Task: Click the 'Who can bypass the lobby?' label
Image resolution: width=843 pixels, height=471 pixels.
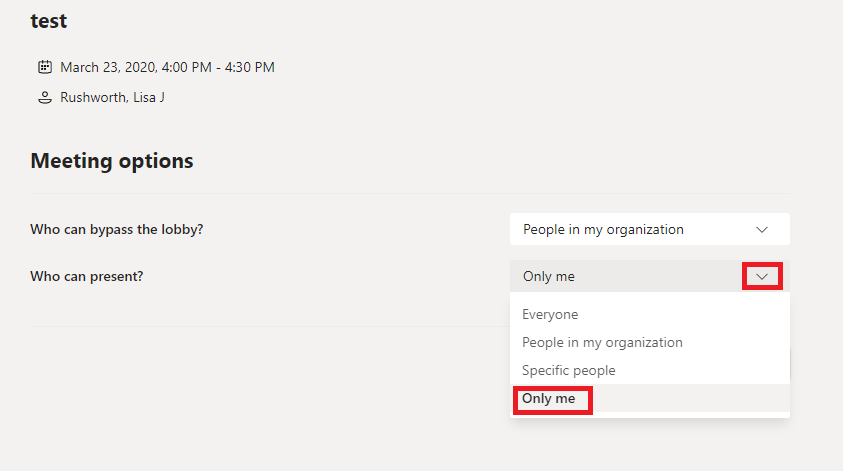Action: pos(117,230)
